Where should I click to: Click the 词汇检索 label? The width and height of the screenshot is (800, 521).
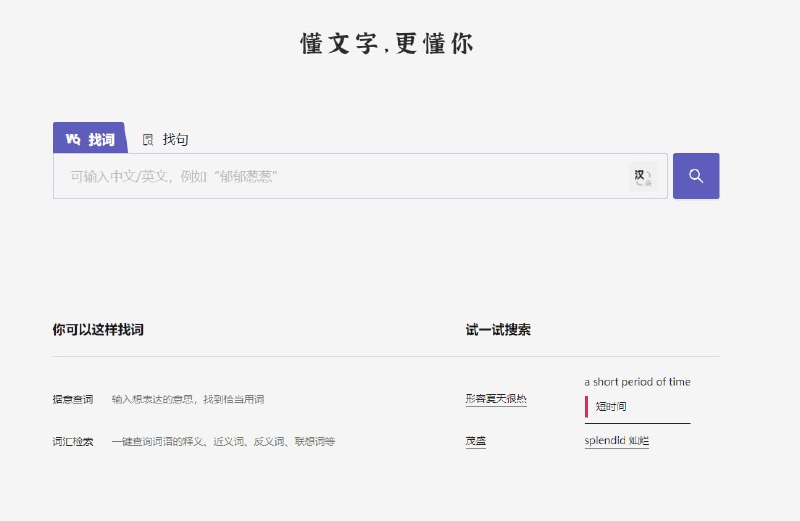coord(73,441)
